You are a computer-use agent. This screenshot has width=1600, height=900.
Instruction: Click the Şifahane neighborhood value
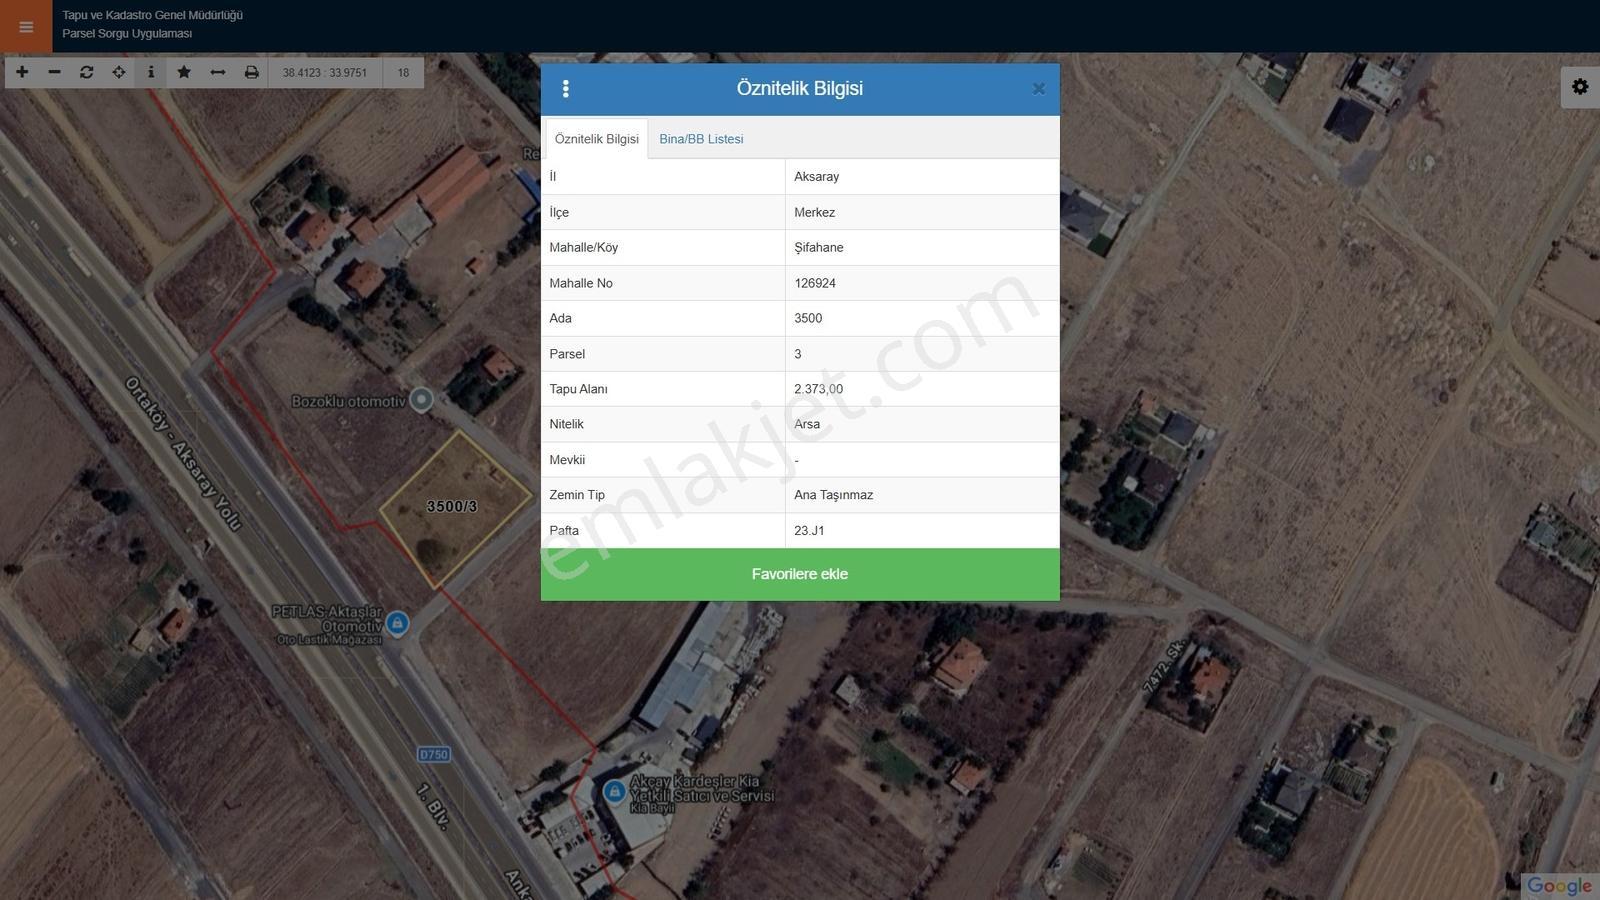click(x=819, y=247)
